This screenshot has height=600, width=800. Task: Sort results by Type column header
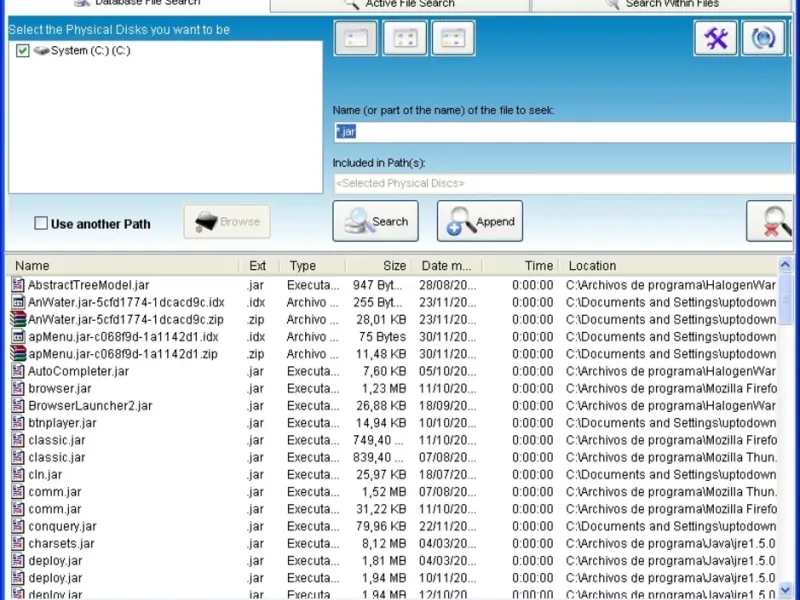312,266
